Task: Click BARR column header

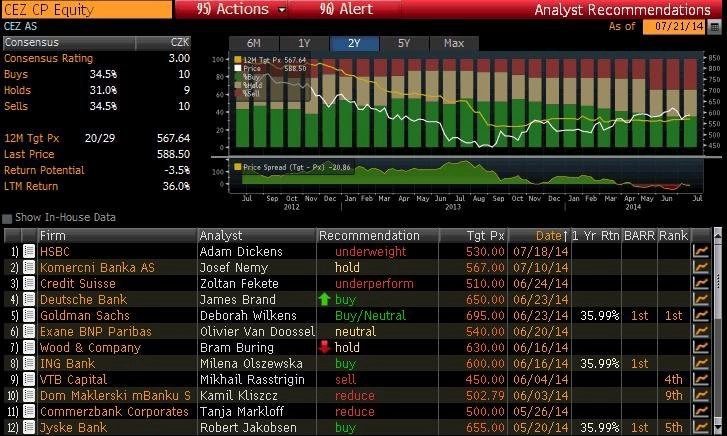Action: 639,236
